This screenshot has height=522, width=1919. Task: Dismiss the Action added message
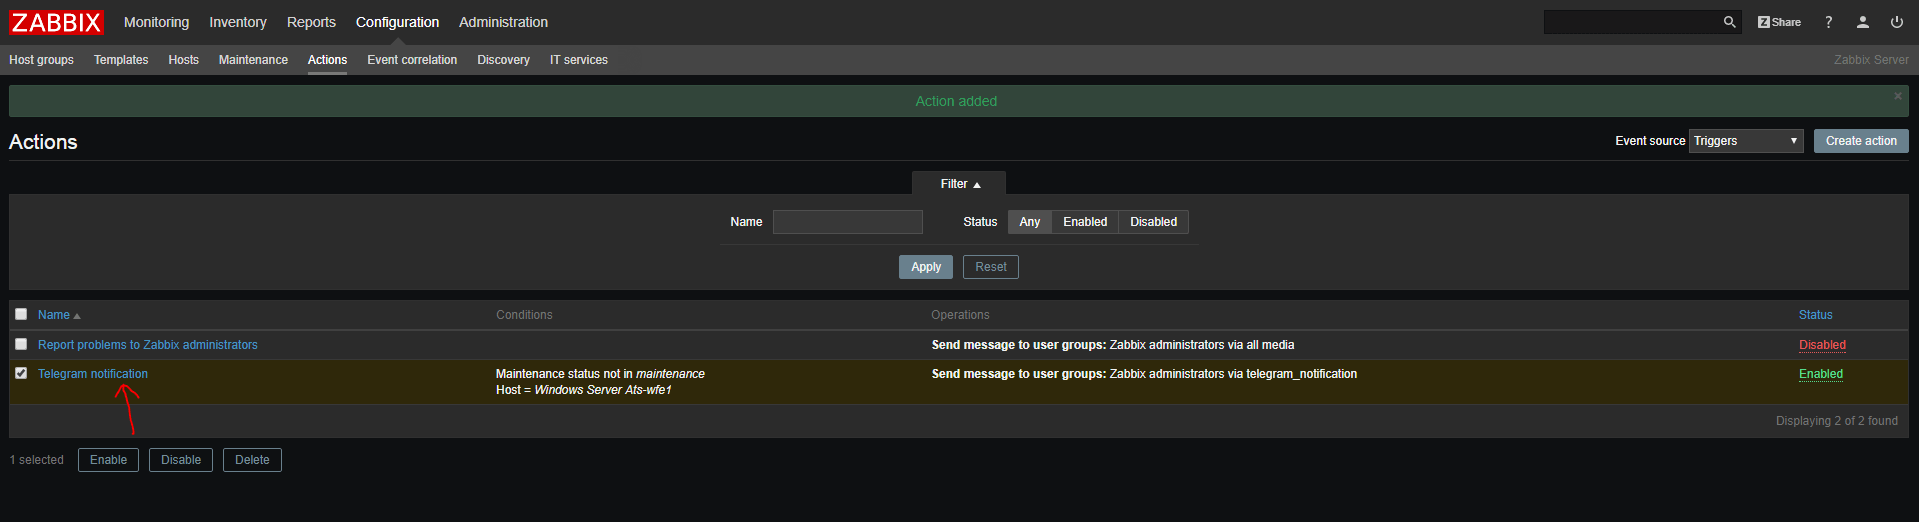click(x=1897, y=96)
